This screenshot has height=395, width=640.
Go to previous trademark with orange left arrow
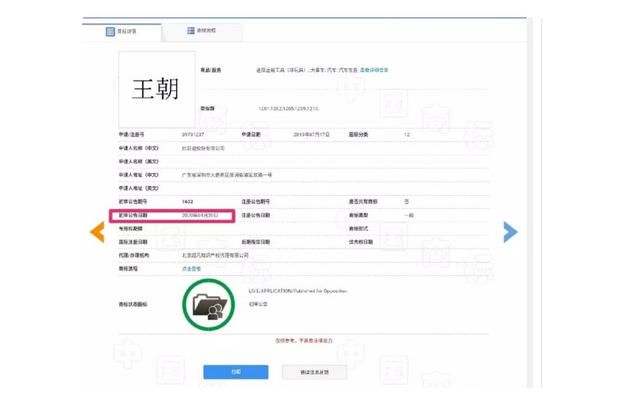point(97,232)
